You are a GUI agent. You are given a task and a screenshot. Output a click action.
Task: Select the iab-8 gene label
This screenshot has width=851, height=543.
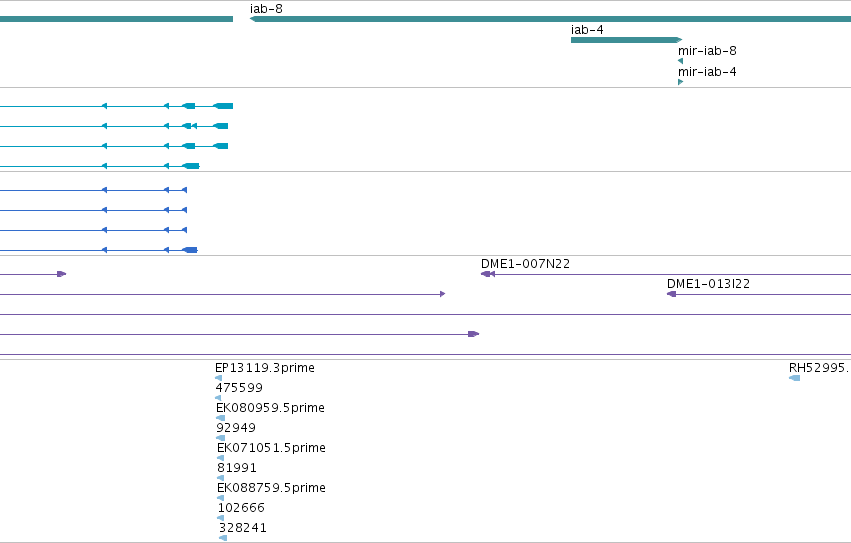(266, 9)
